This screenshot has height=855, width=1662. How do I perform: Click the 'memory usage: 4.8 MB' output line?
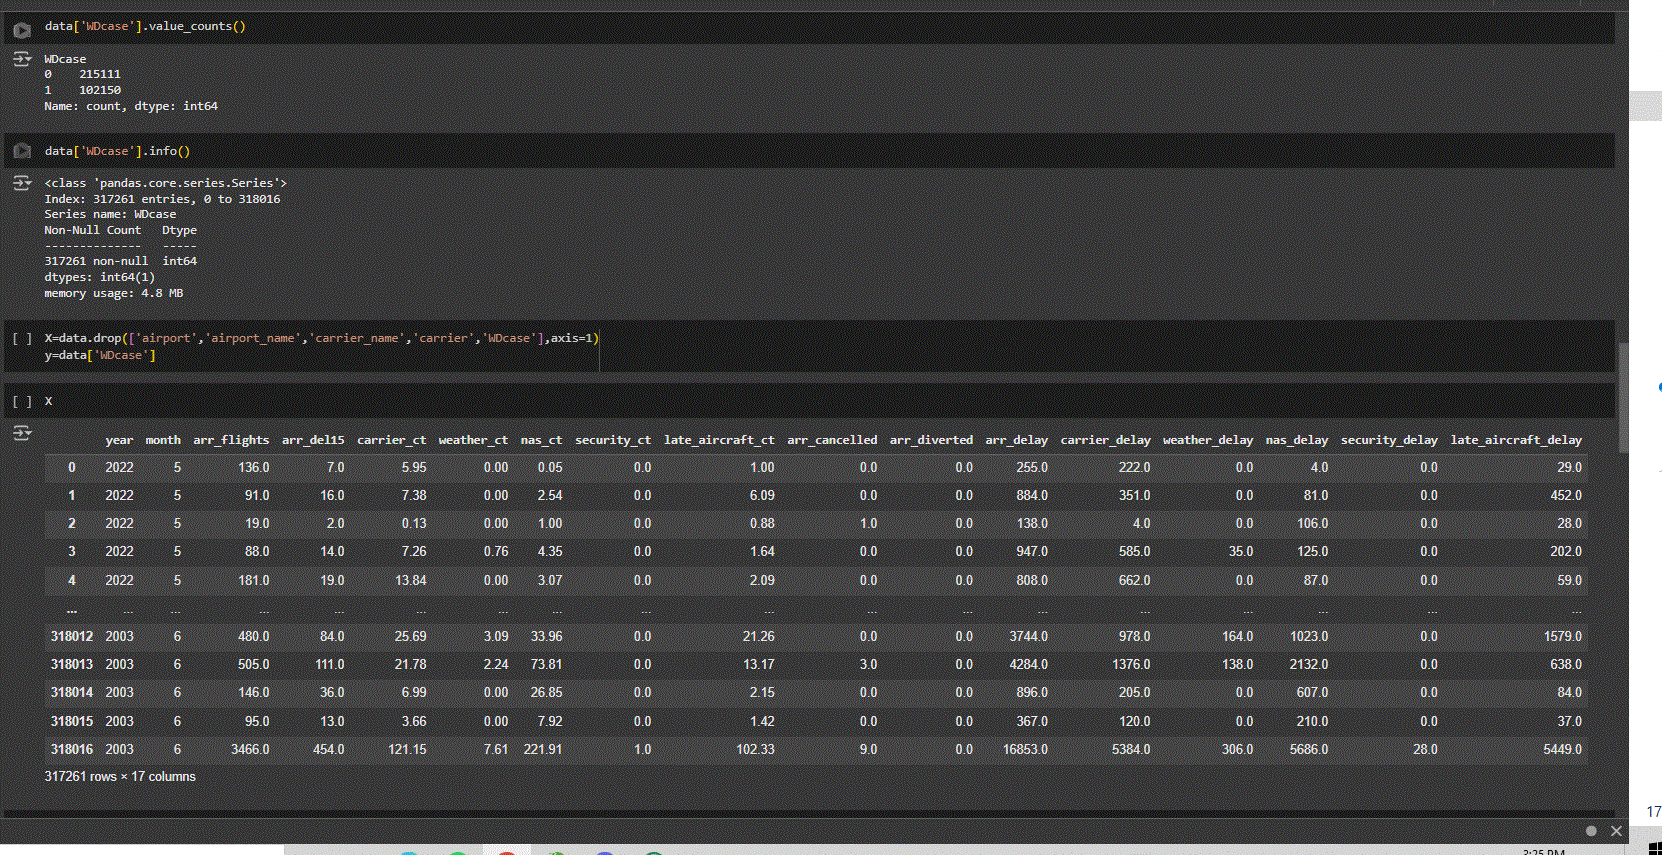(113, 293)
